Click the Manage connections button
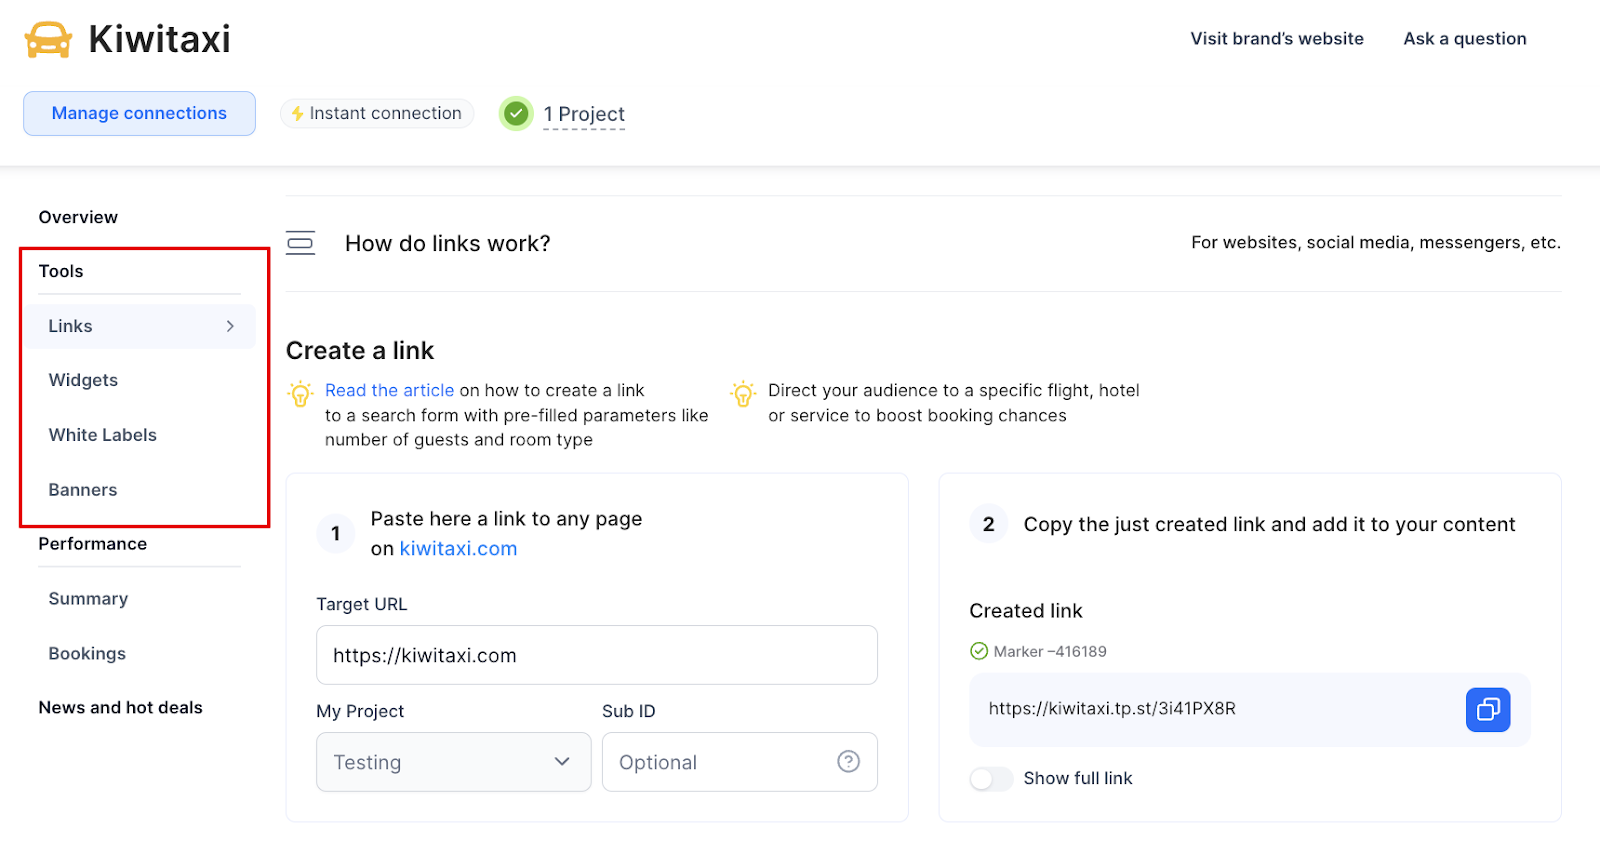Screen dimensions: 1600x841 coord(139,114)
